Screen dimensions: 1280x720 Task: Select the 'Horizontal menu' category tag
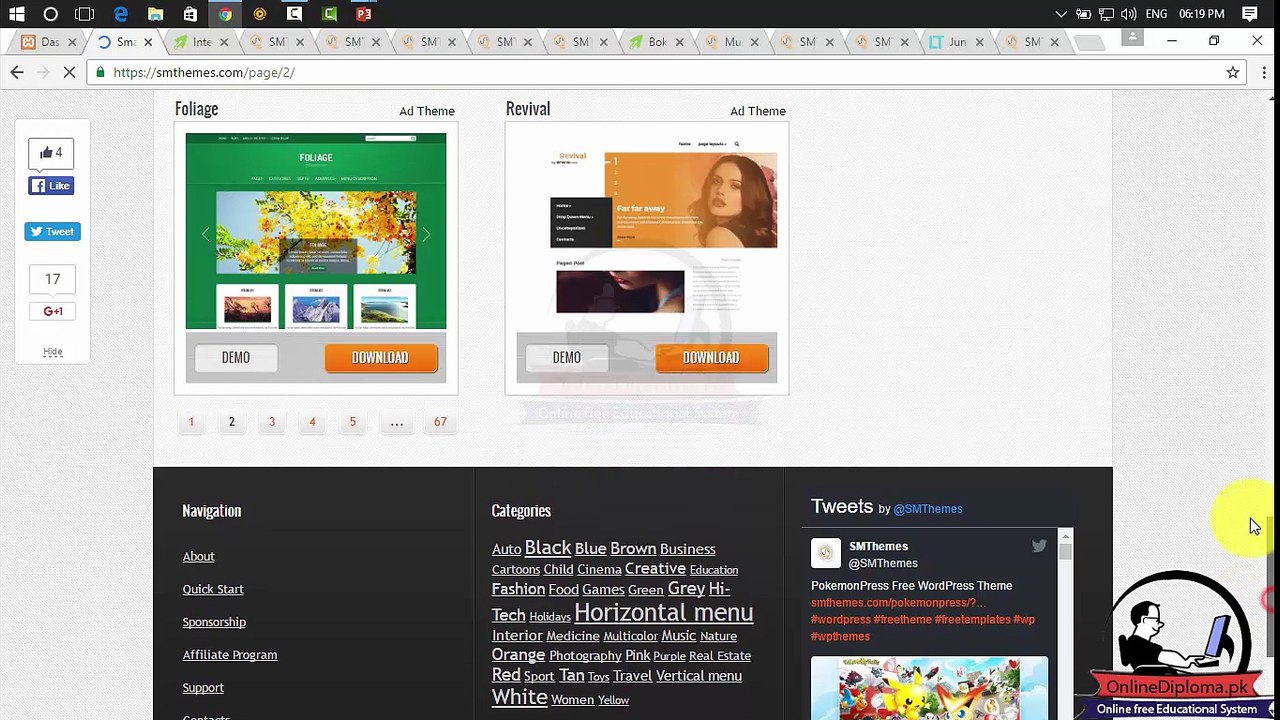pyautogui.click(x=663, y=612)
